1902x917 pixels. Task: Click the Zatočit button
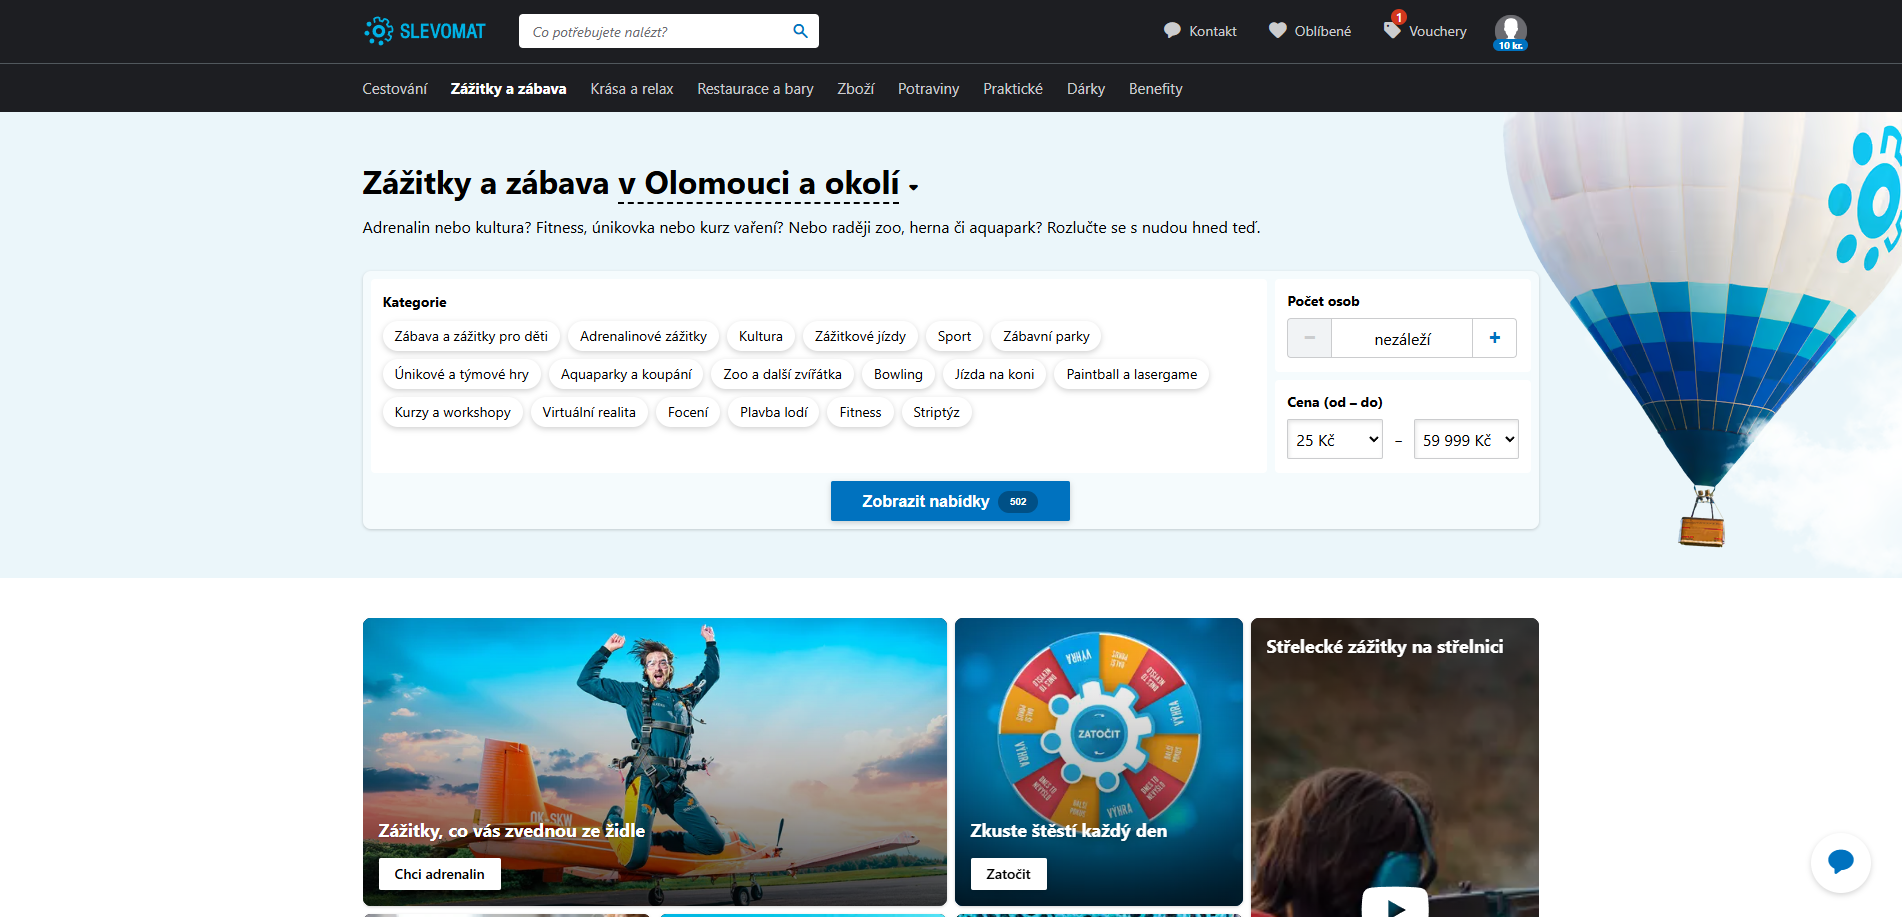[1008, 874]
